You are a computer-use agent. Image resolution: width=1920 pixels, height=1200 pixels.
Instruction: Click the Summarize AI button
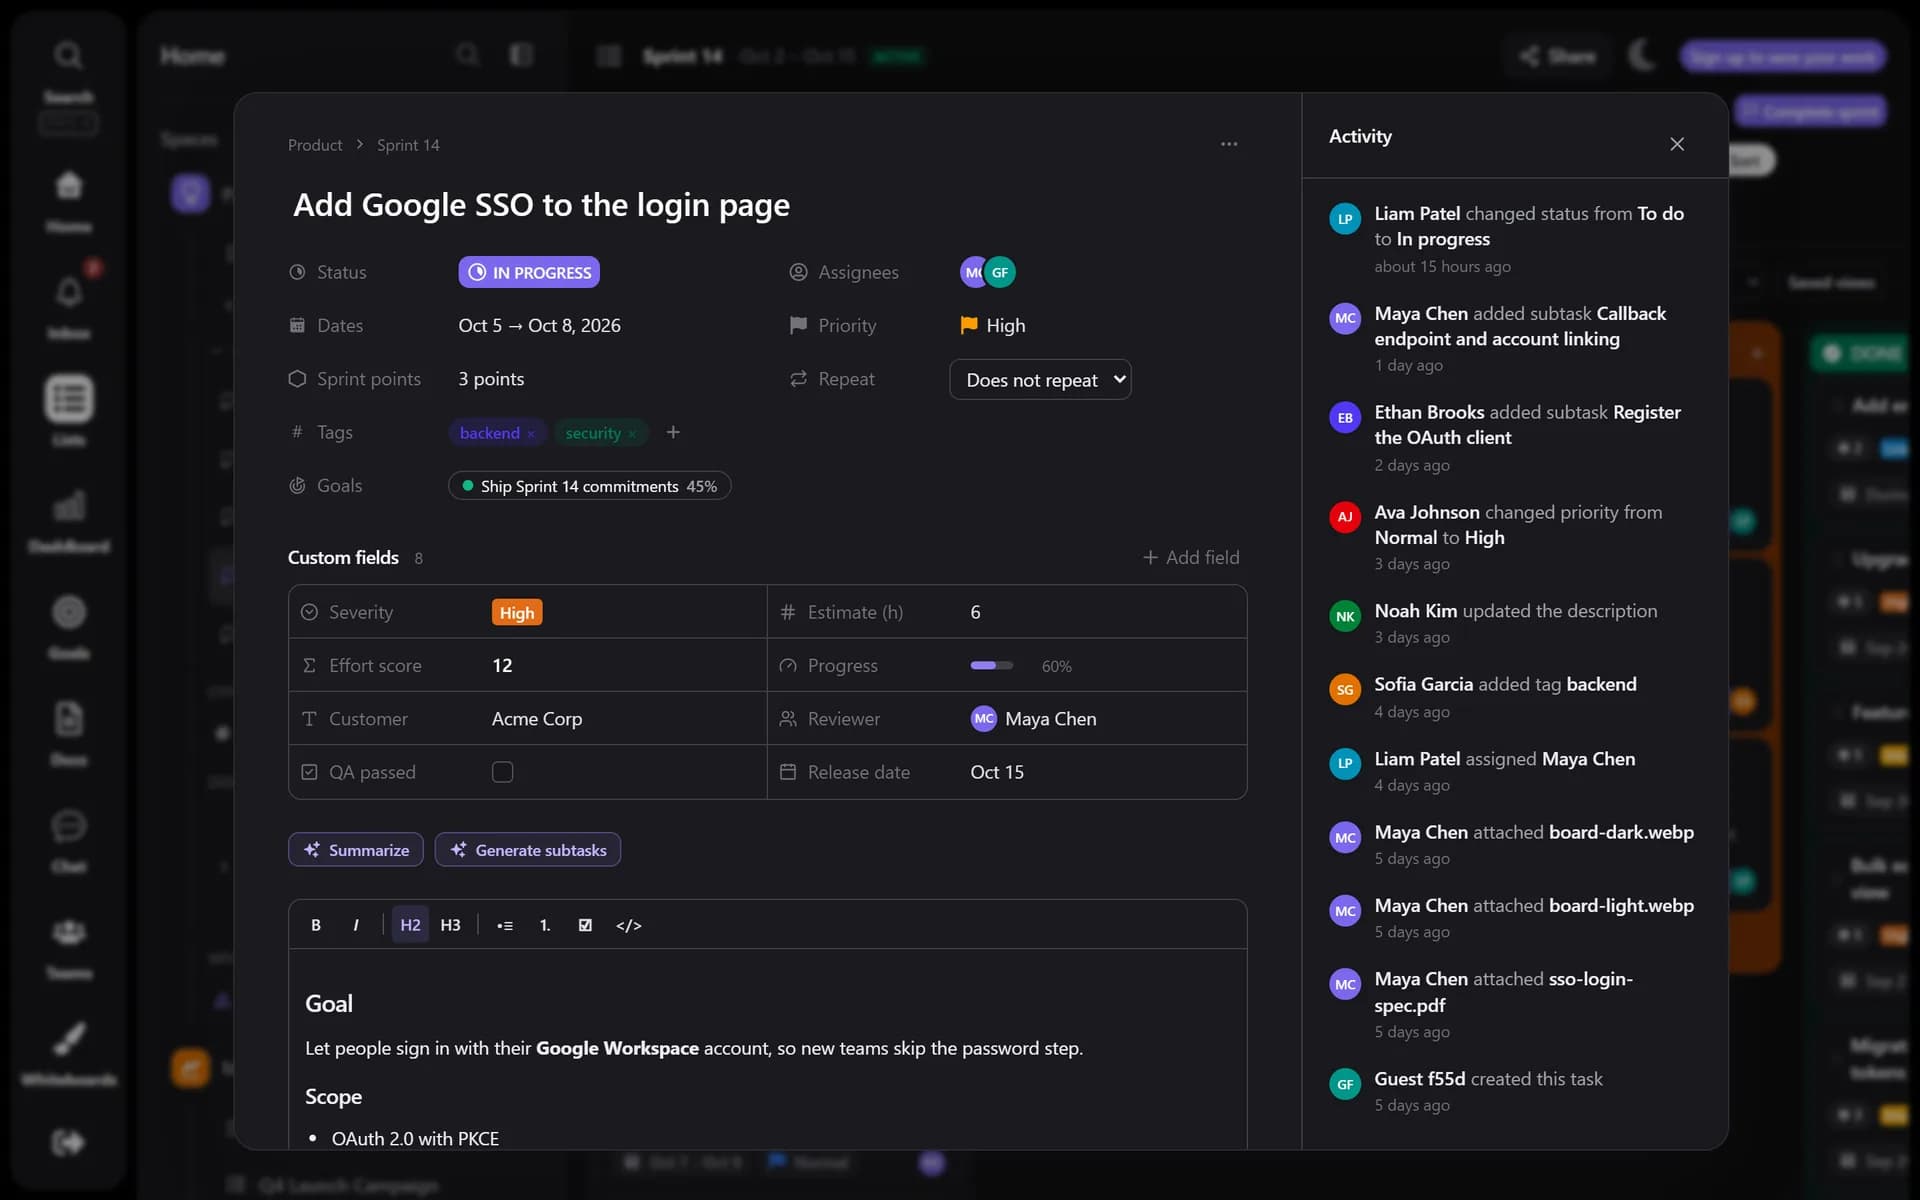(x=356, y=850)
